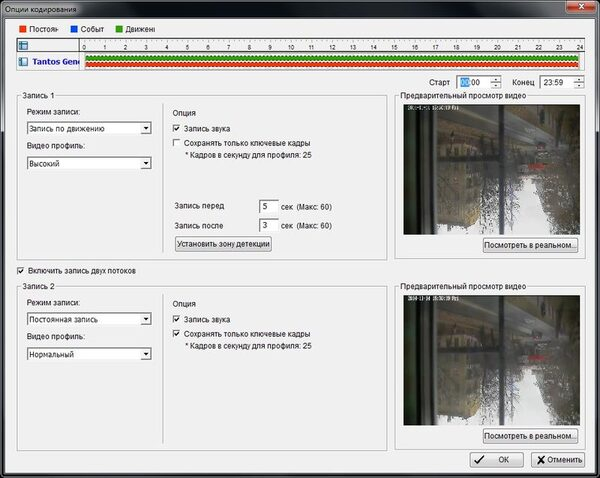Click the hour 12 mark on the timeline ruler
The height and width of the screenshot is (478, 600).
click(x=332, y=47)
